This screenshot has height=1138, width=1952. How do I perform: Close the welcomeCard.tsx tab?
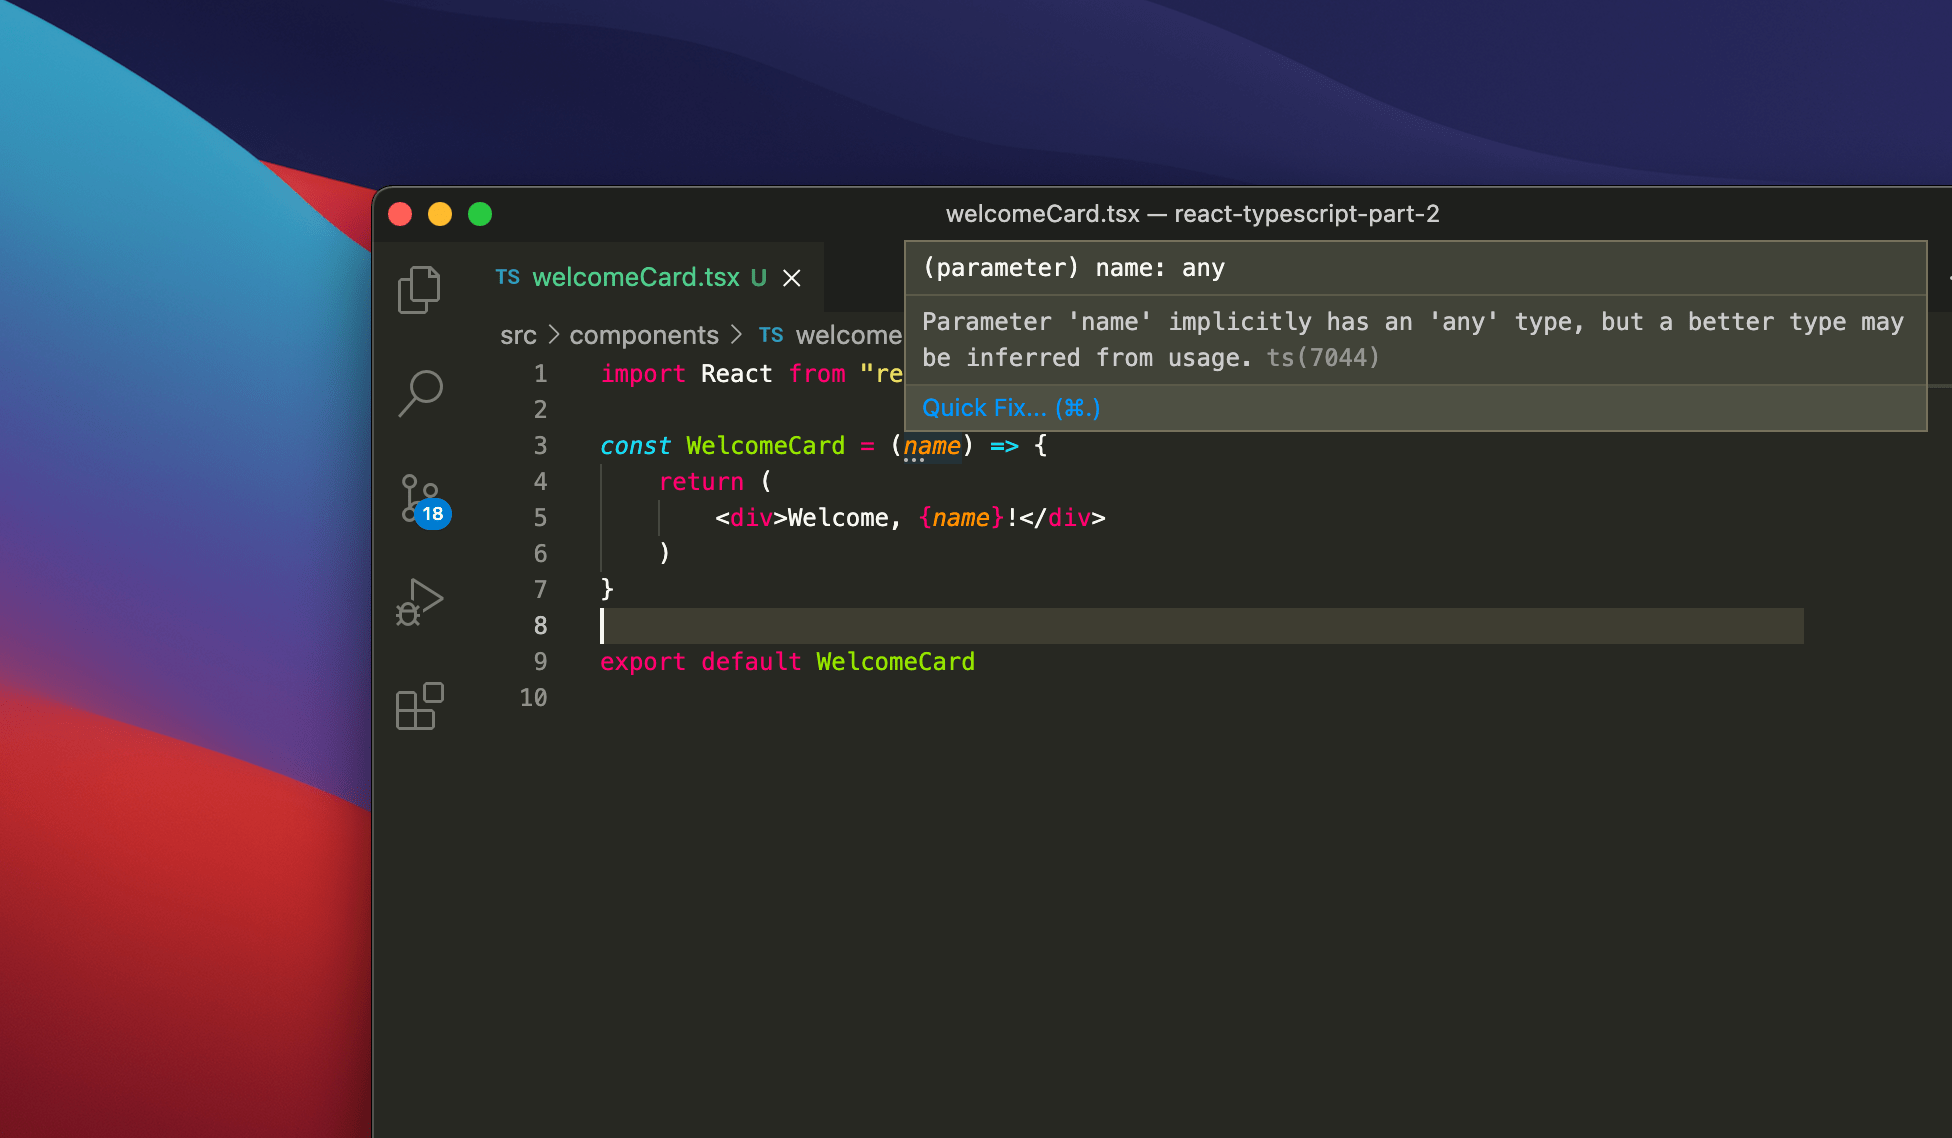(792, 278)
